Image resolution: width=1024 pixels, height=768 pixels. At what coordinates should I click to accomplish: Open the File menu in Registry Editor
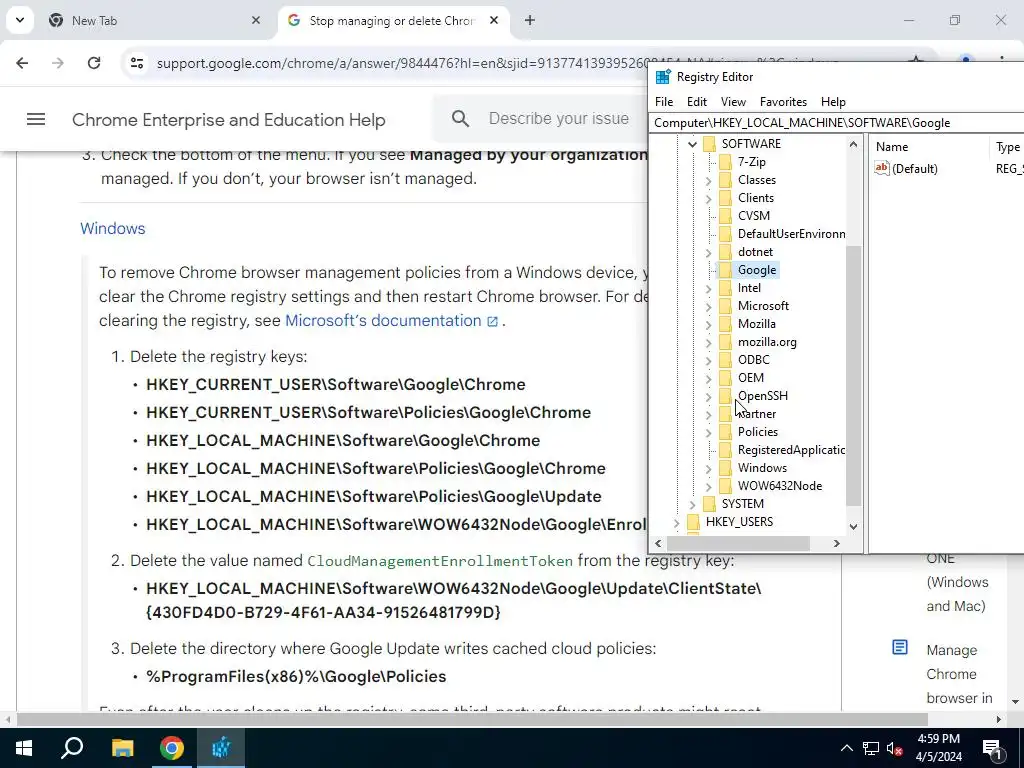tap(664, 102)
